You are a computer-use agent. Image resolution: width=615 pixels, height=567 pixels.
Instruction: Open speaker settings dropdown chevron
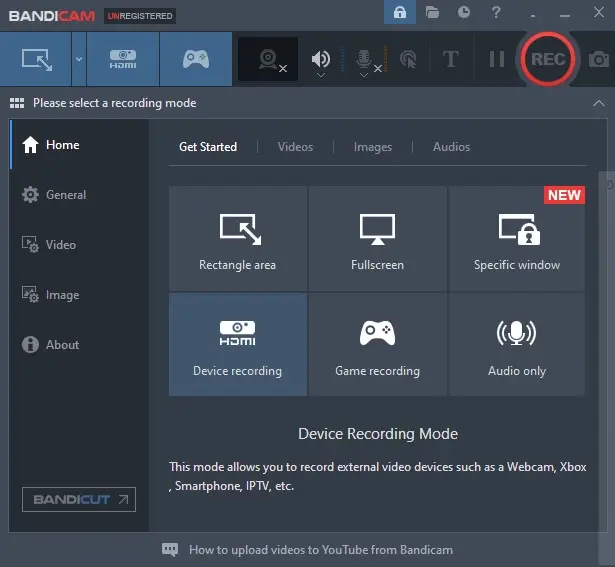click(x=321, y=75)
